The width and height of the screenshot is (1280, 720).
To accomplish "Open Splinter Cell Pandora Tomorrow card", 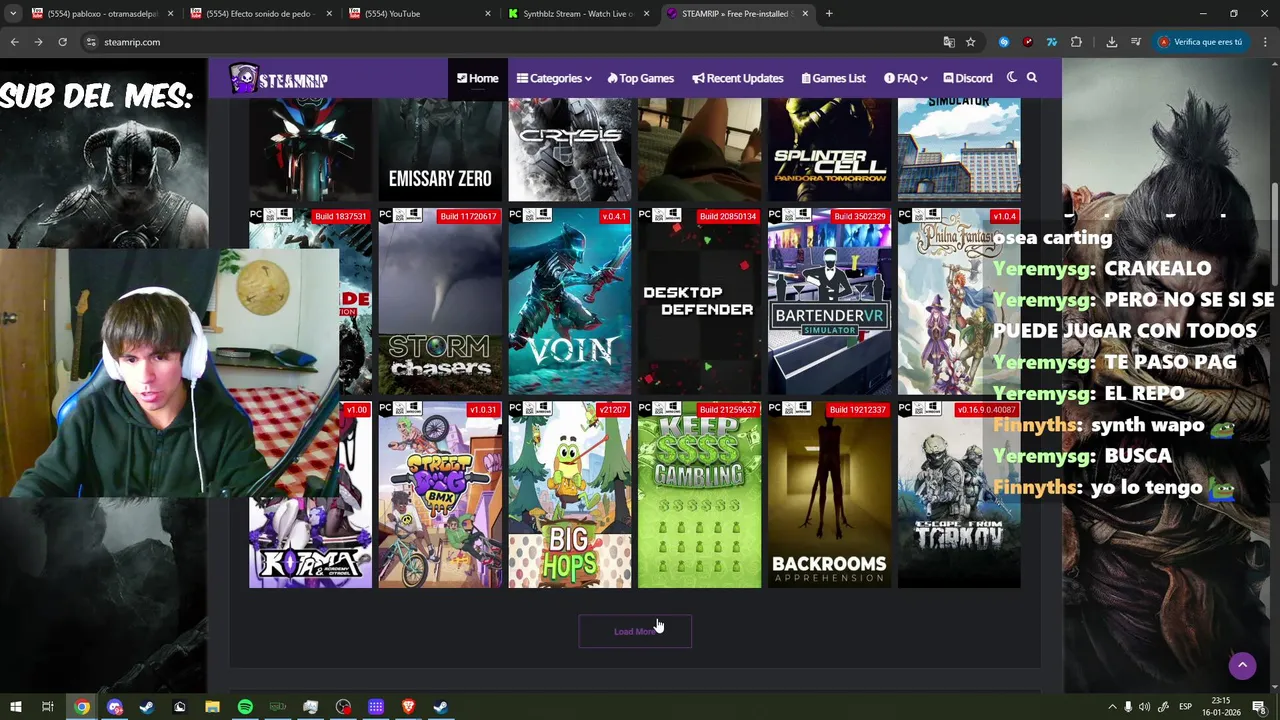I will [x=829, y=149].
